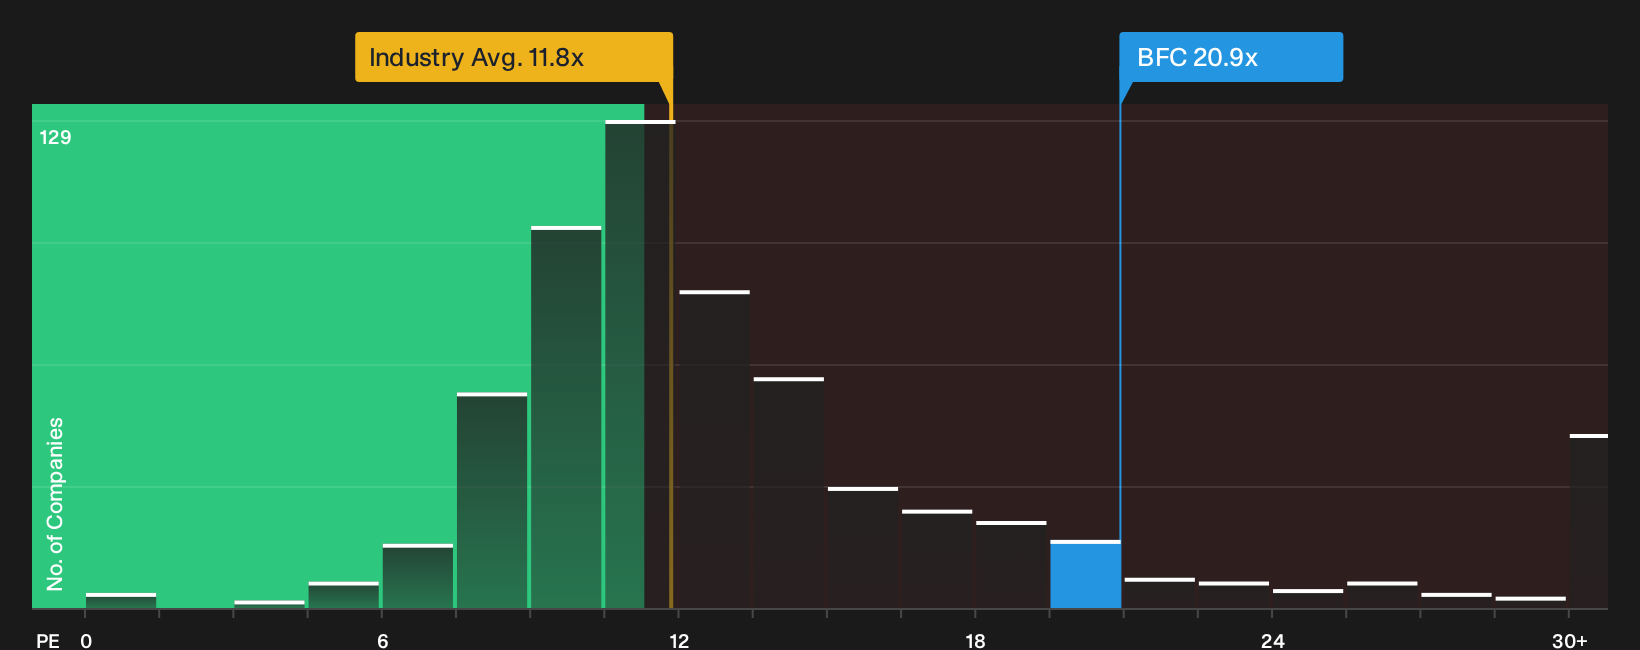Click the axis label 18
Image resolution: width=1640 pixels, height=650 pixels.
coord(975,641)
